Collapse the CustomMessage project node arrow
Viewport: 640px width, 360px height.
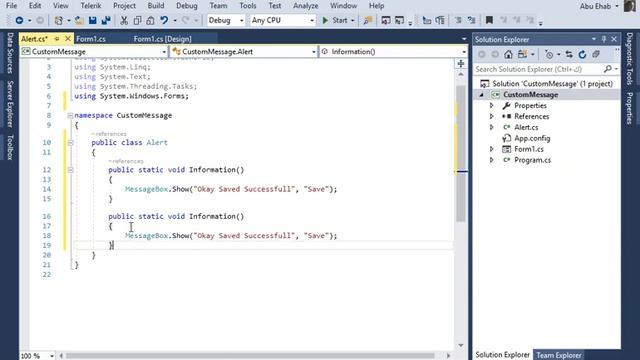pos(482,95)
